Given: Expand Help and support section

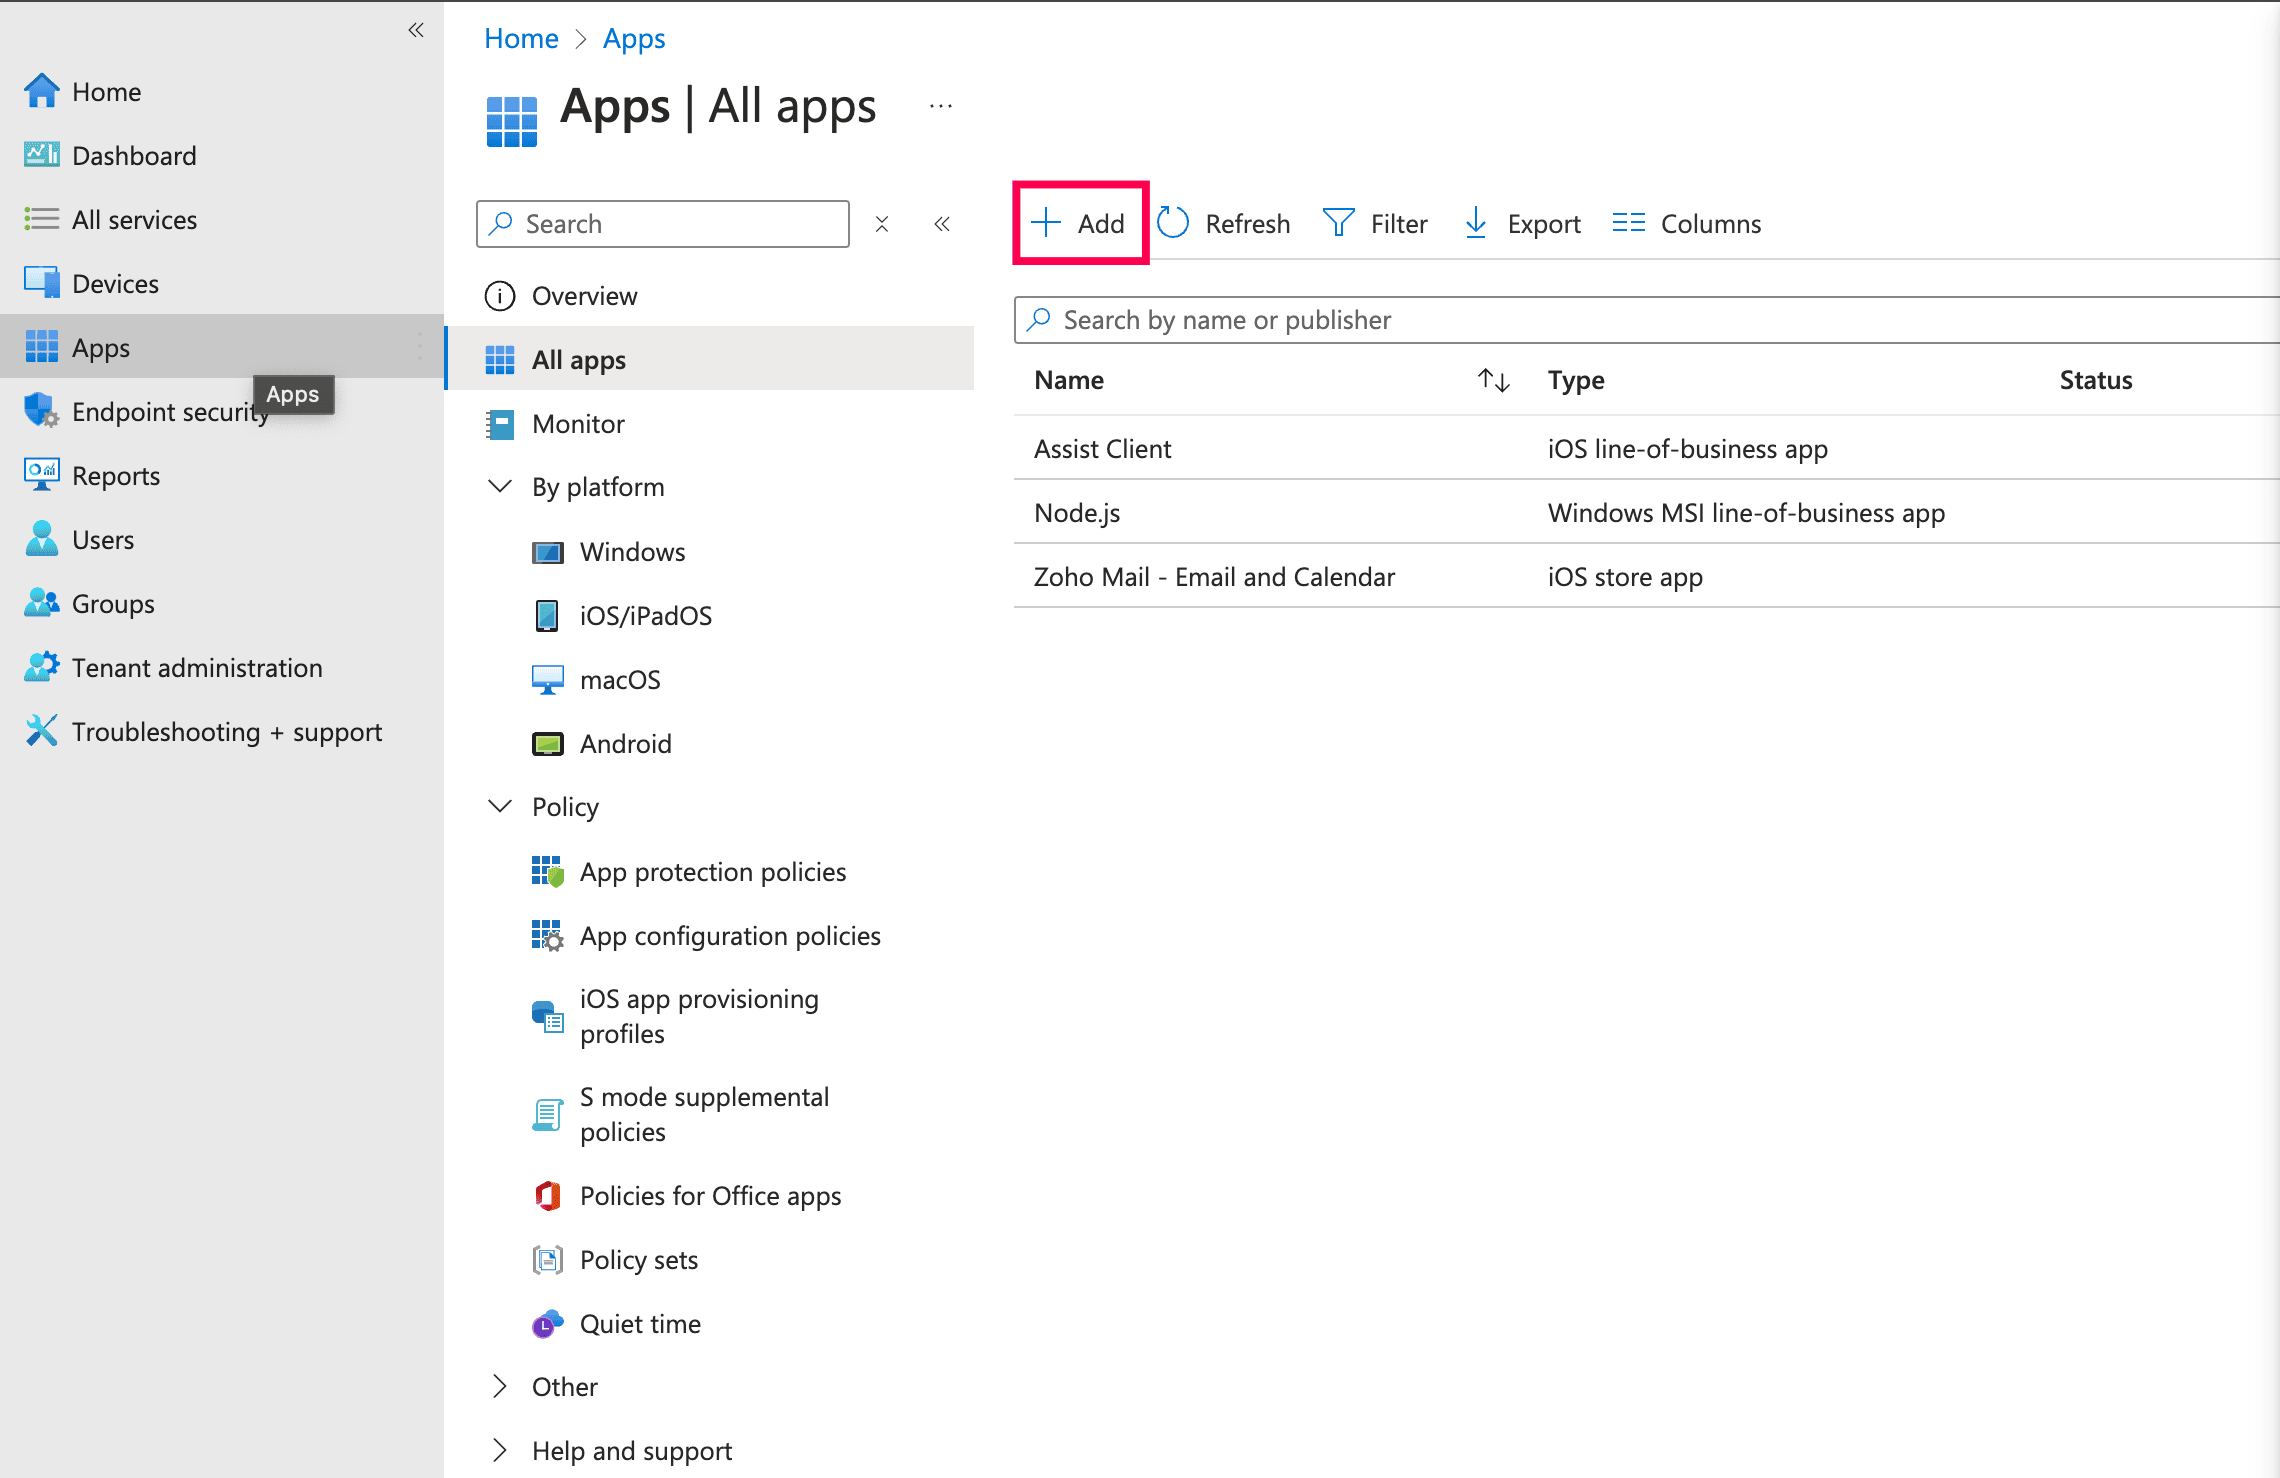Looking at the screenshot, I should pyautogui.click(x=500, y=1451).
